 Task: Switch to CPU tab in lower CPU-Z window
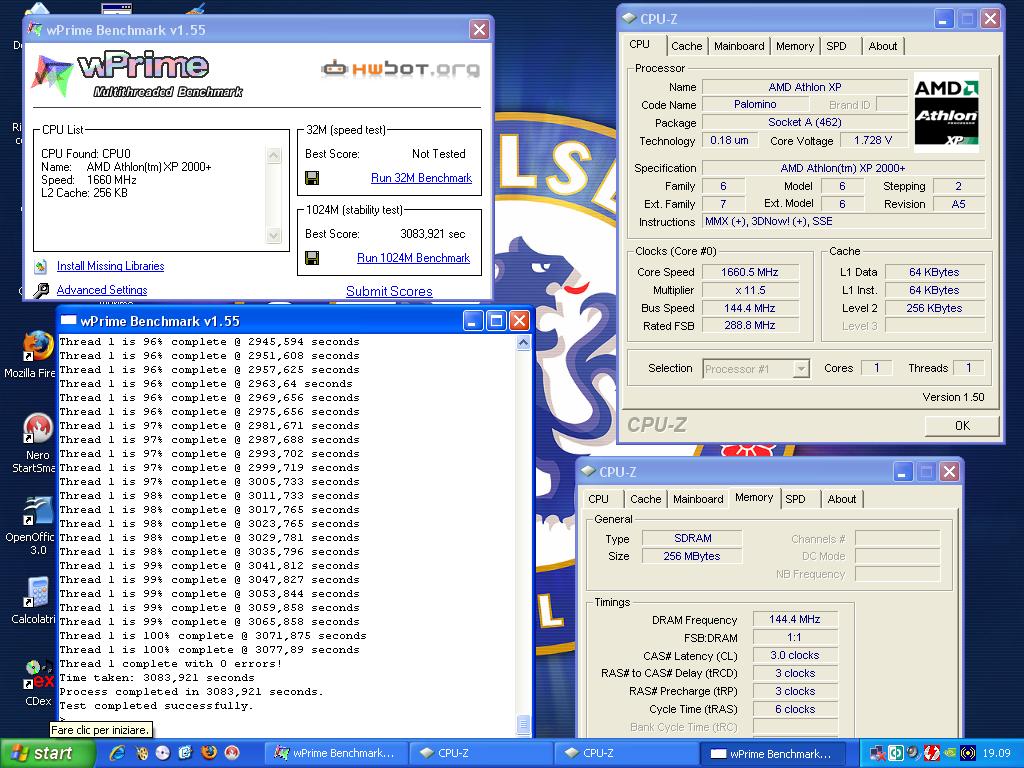point(598,499)
